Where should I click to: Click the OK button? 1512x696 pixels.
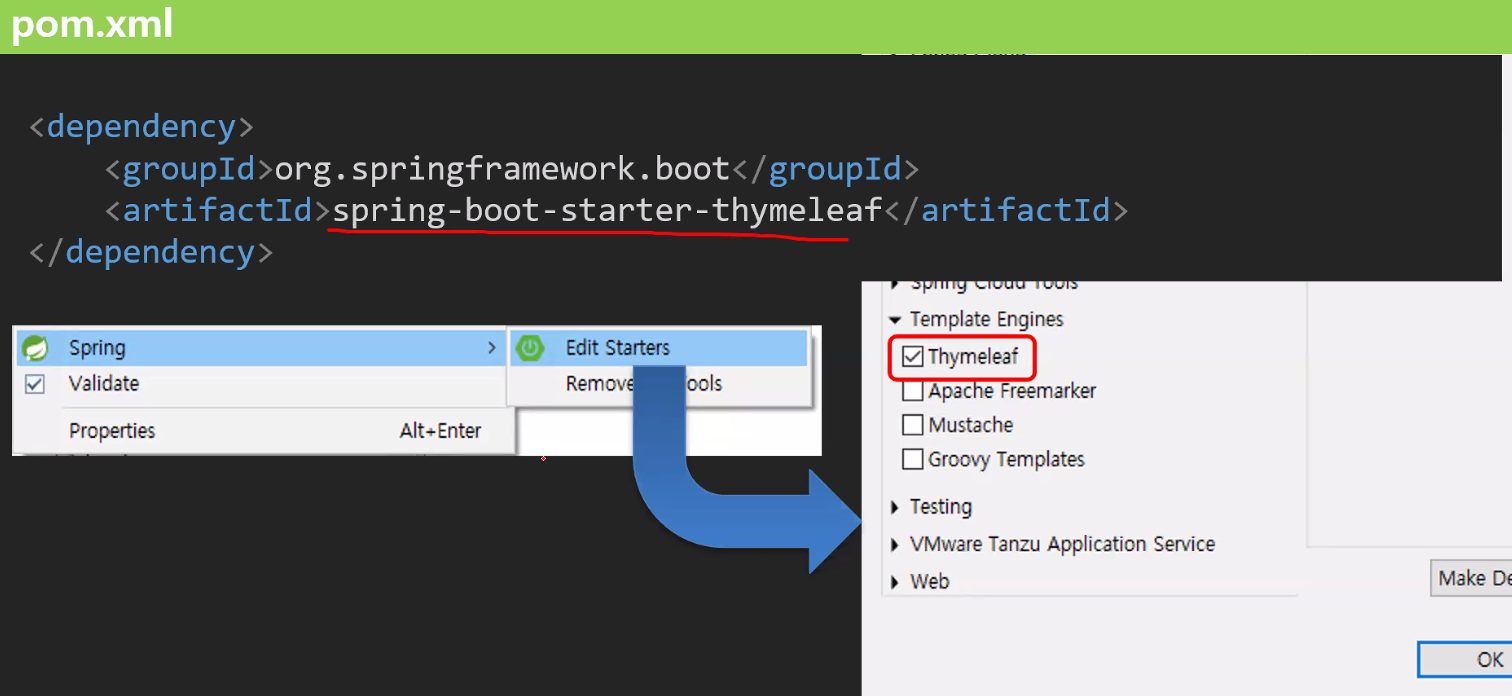coord(1466,659)
